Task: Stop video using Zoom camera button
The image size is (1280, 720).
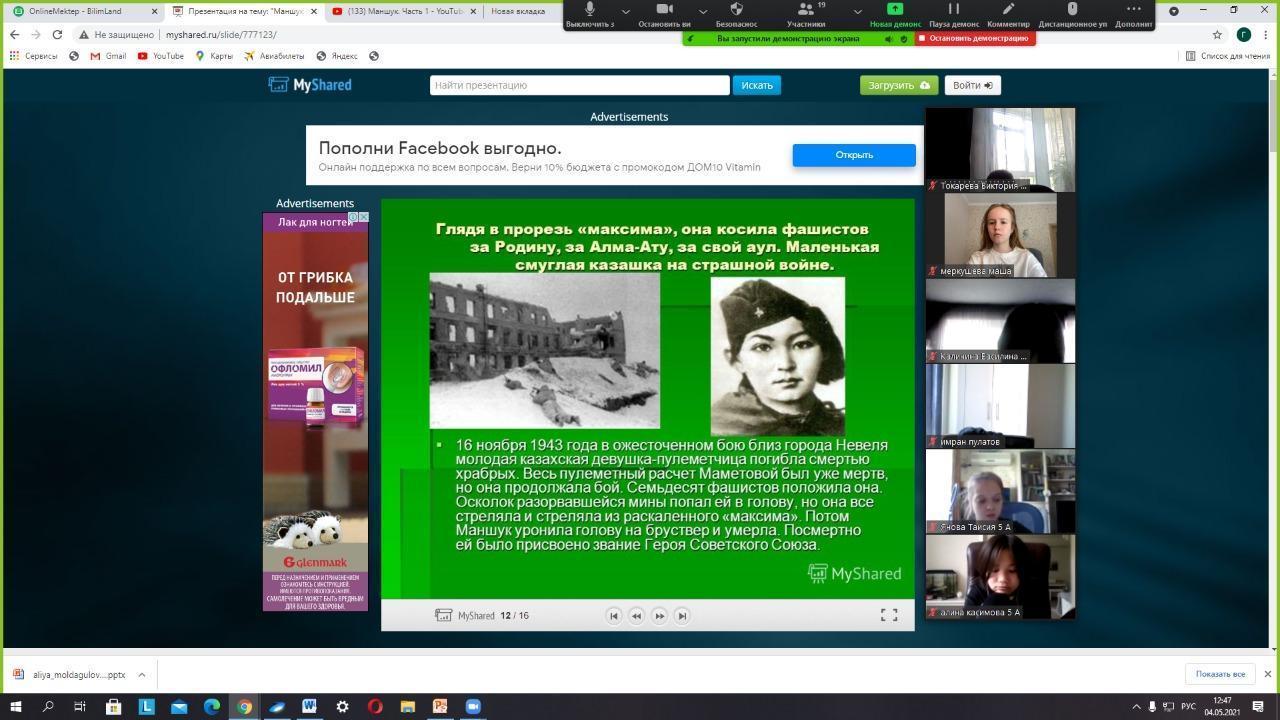Action: (664, 12)
